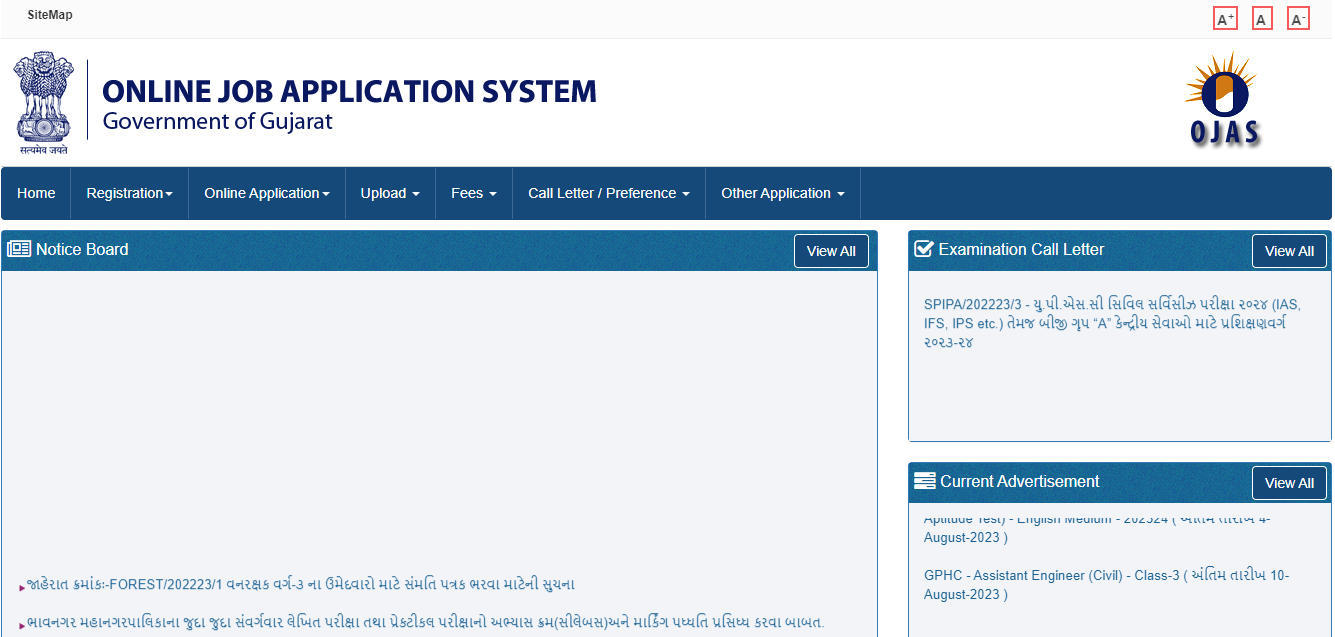This screenshot has width=1335, height=637.
Task: Click the Current Advertisement list icon
Action: (x=924, y=481)
